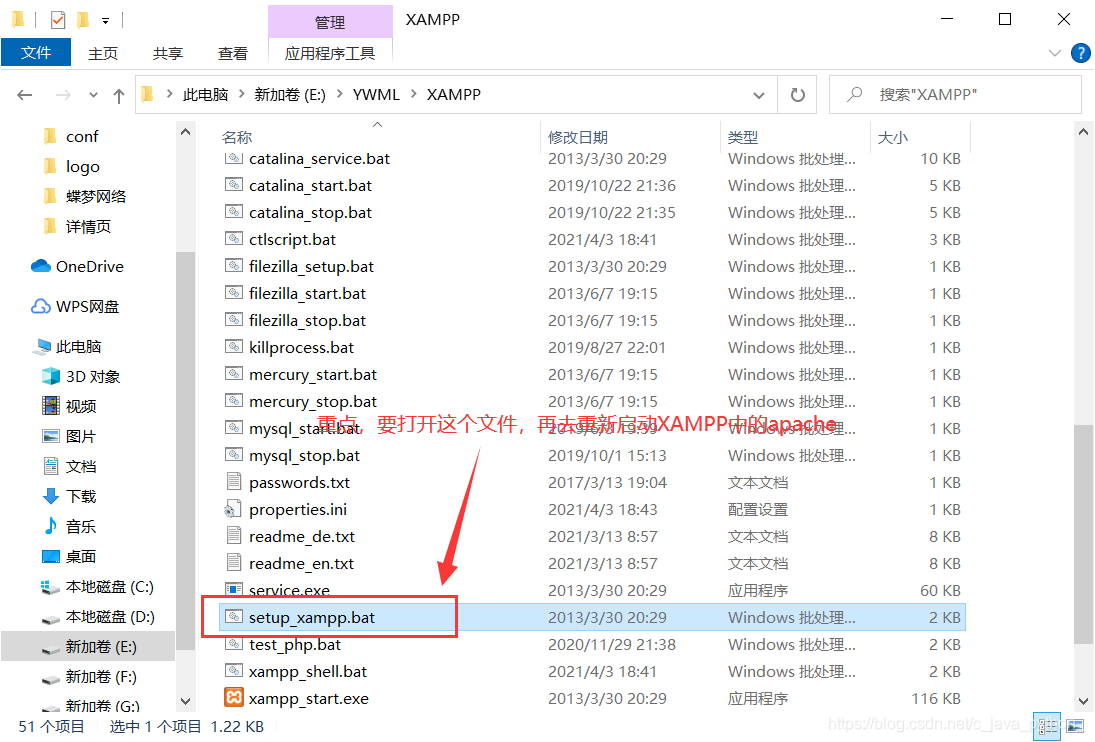Click the 搜索"XAMPP" search box
This screenshot has height=742, width=1095.
955,94
